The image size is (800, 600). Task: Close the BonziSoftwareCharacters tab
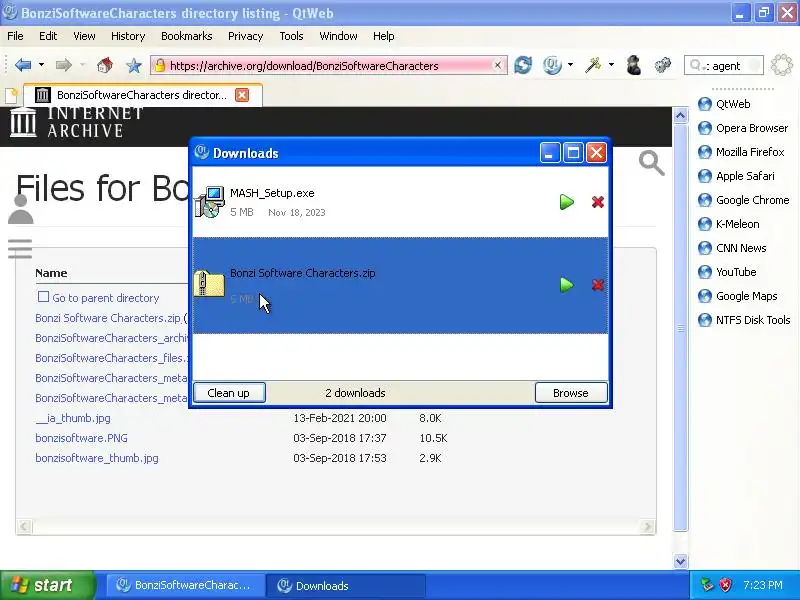click(242, 95)
